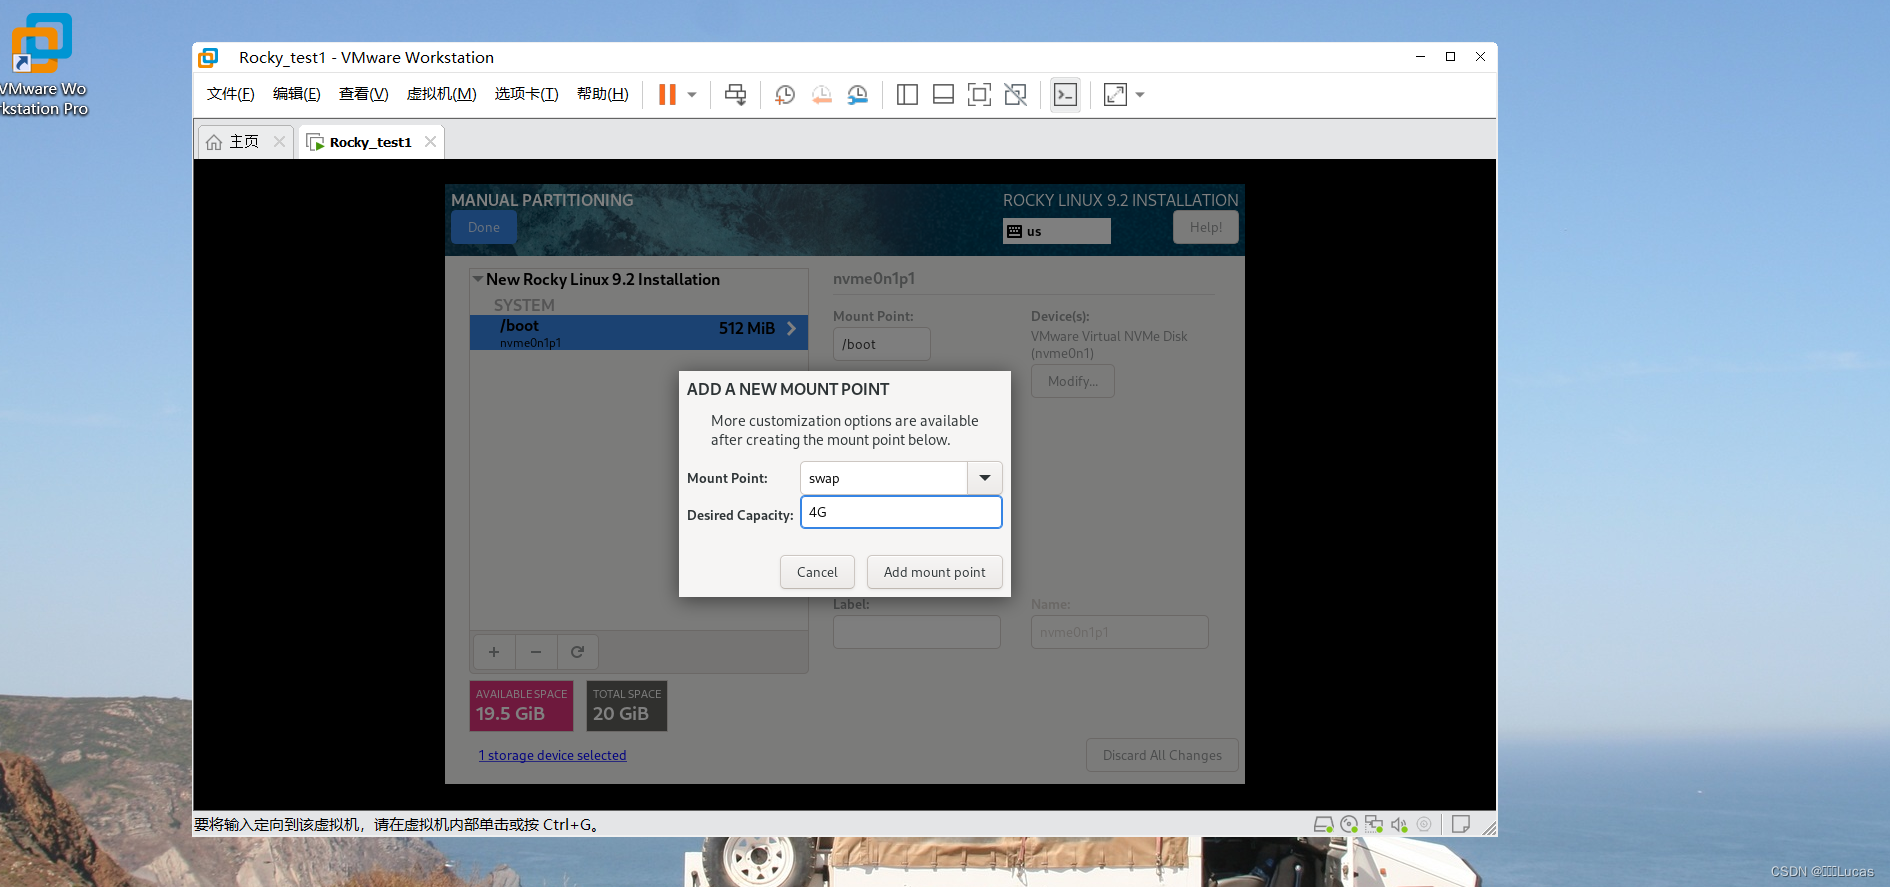Minimize the VMware Workstation window
The width and height of the screenshot is (1890, 887).
[x=1420, y=57]
